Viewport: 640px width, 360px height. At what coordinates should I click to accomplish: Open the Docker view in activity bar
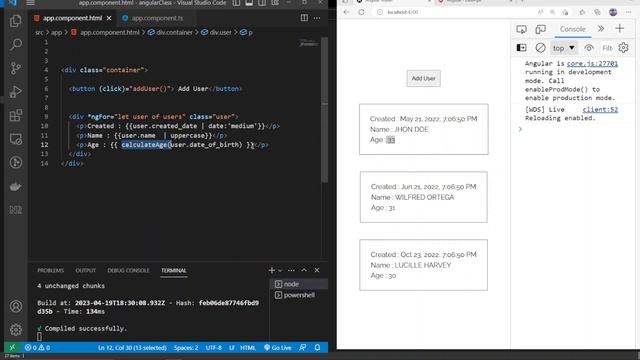(x=16, y=186)
